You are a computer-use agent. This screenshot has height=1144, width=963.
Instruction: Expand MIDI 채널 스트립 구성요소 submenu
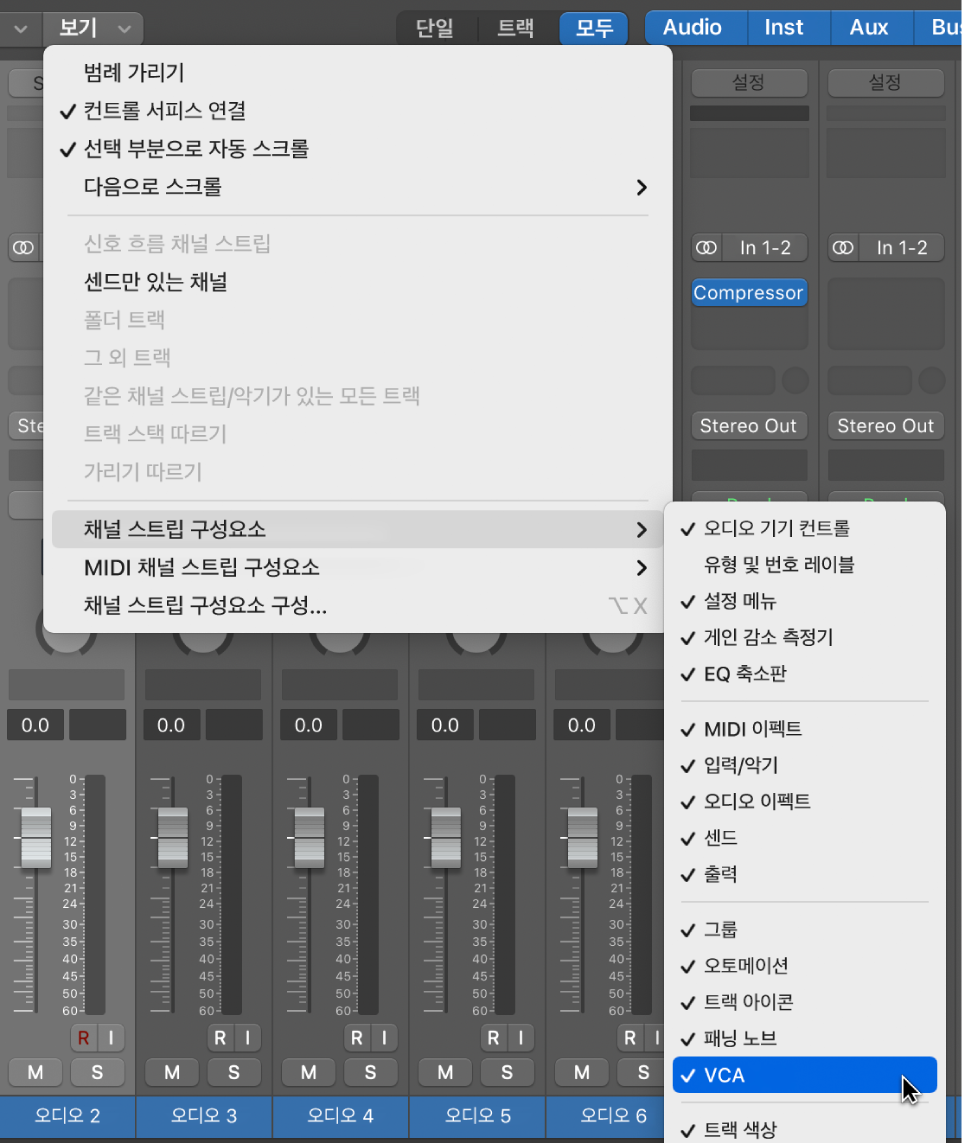(x=357, y=567)
